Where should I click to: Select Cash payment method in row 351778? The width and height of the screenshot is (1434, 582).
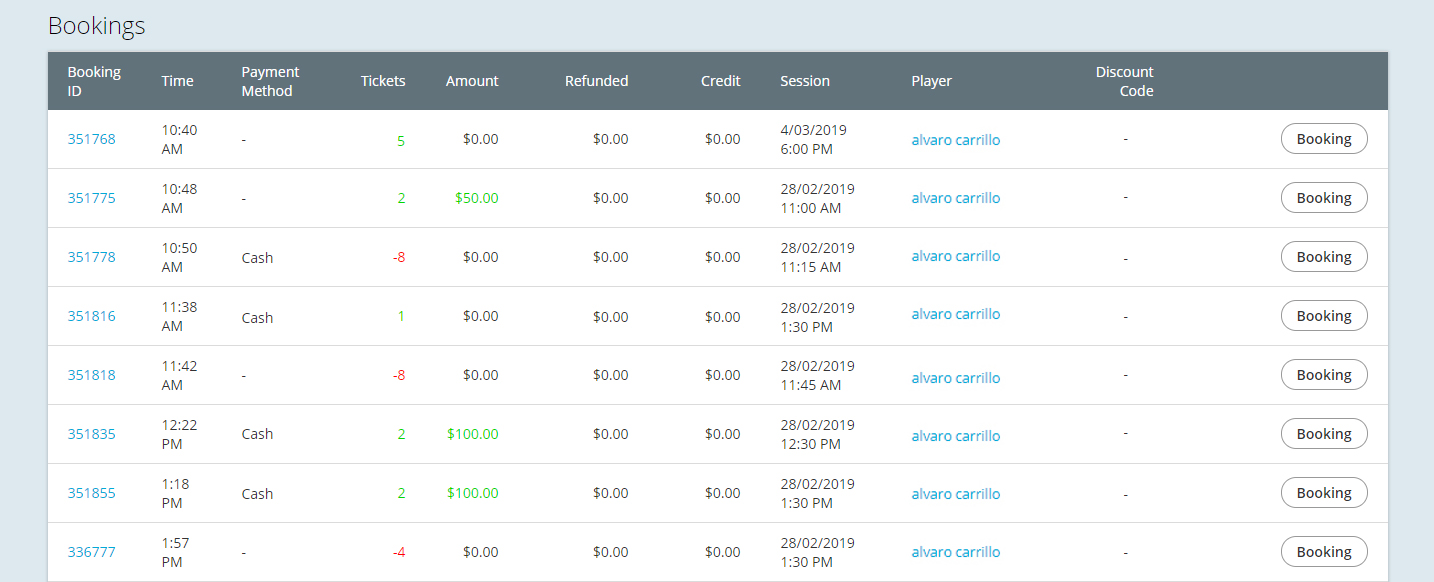(x=257, y=258)
